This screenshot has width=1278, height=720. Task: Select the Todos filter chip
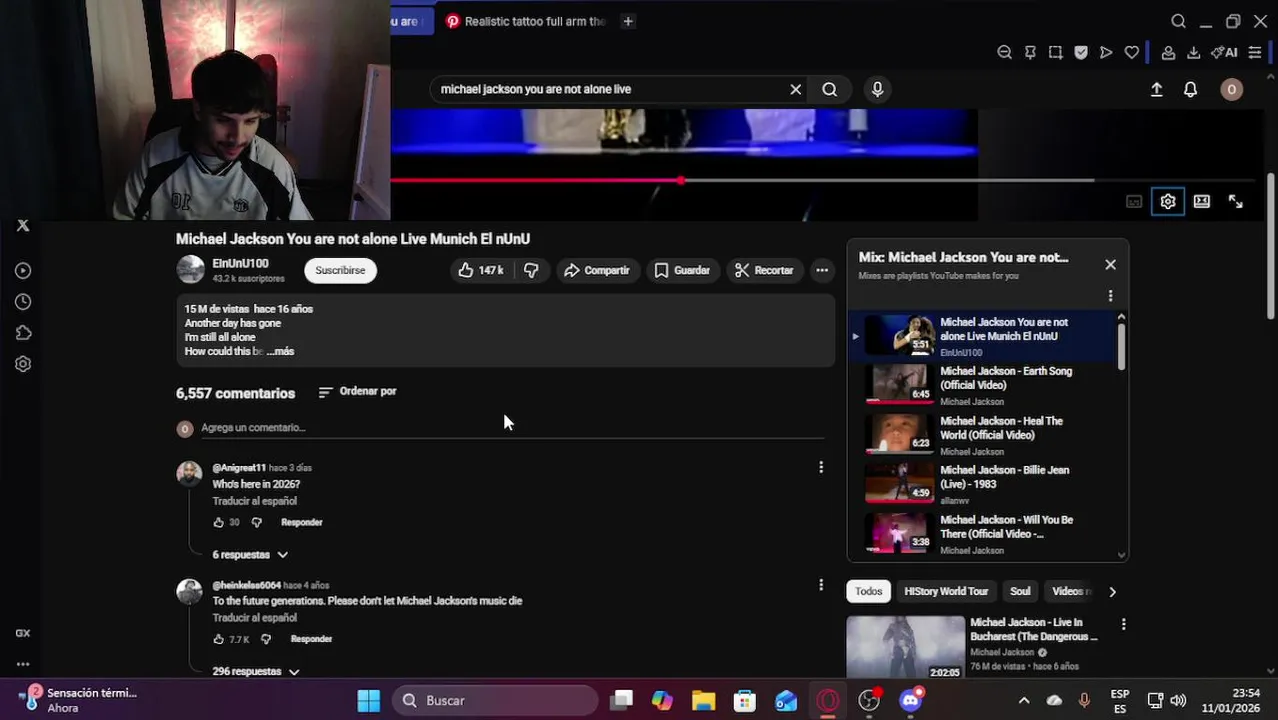[868, 591]
